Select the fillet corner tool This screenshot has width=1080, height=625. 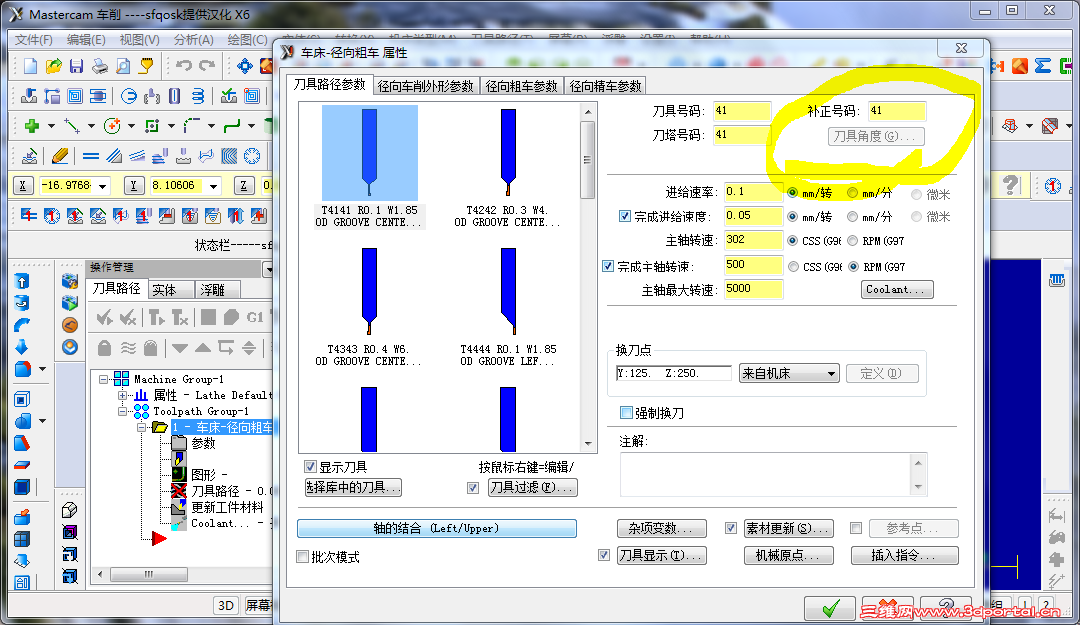click(191, 126)
